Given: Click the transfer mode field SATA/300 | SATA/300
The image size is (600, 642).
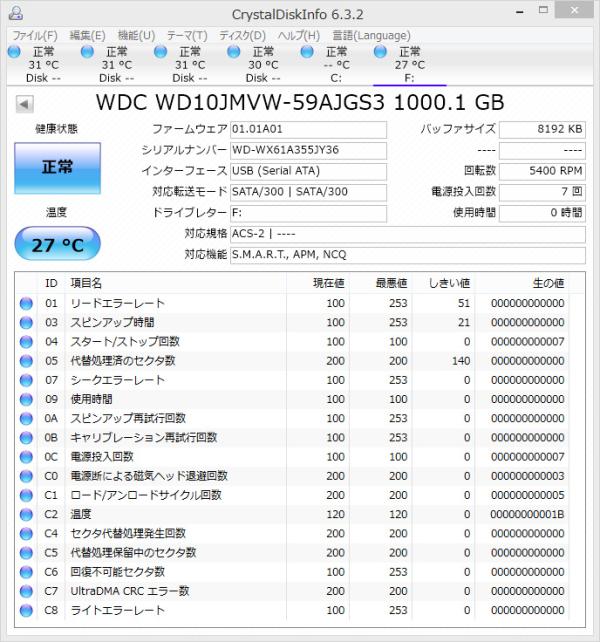Looking at the screenshot, I should click(308, 192).
